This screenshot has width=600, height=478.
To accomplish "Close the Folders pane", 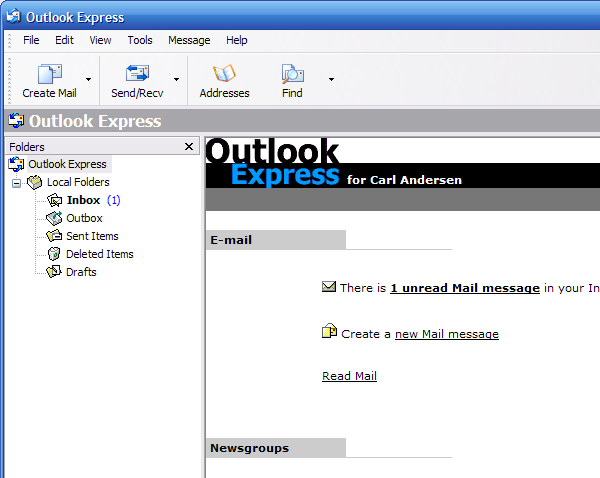I will [x=189, y=147].
